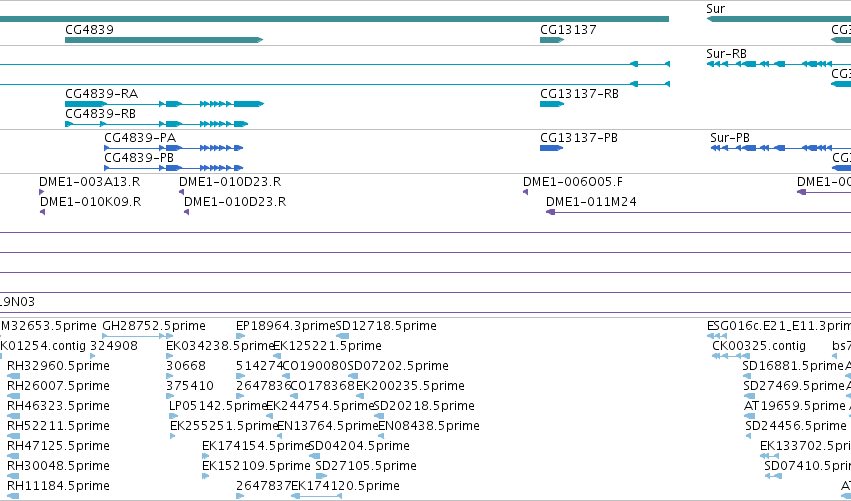Click the CG13137-RB transcript label

[579, 94]
